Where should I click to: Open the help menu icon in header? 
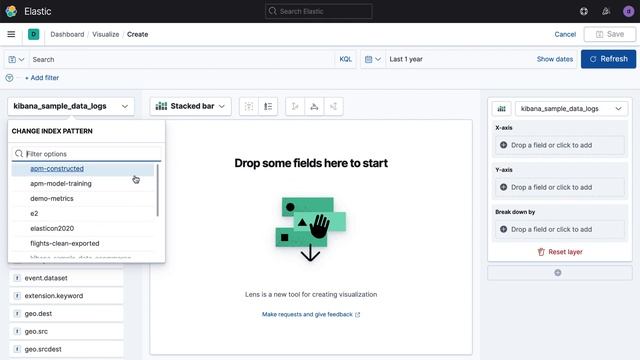pos(584,11)
